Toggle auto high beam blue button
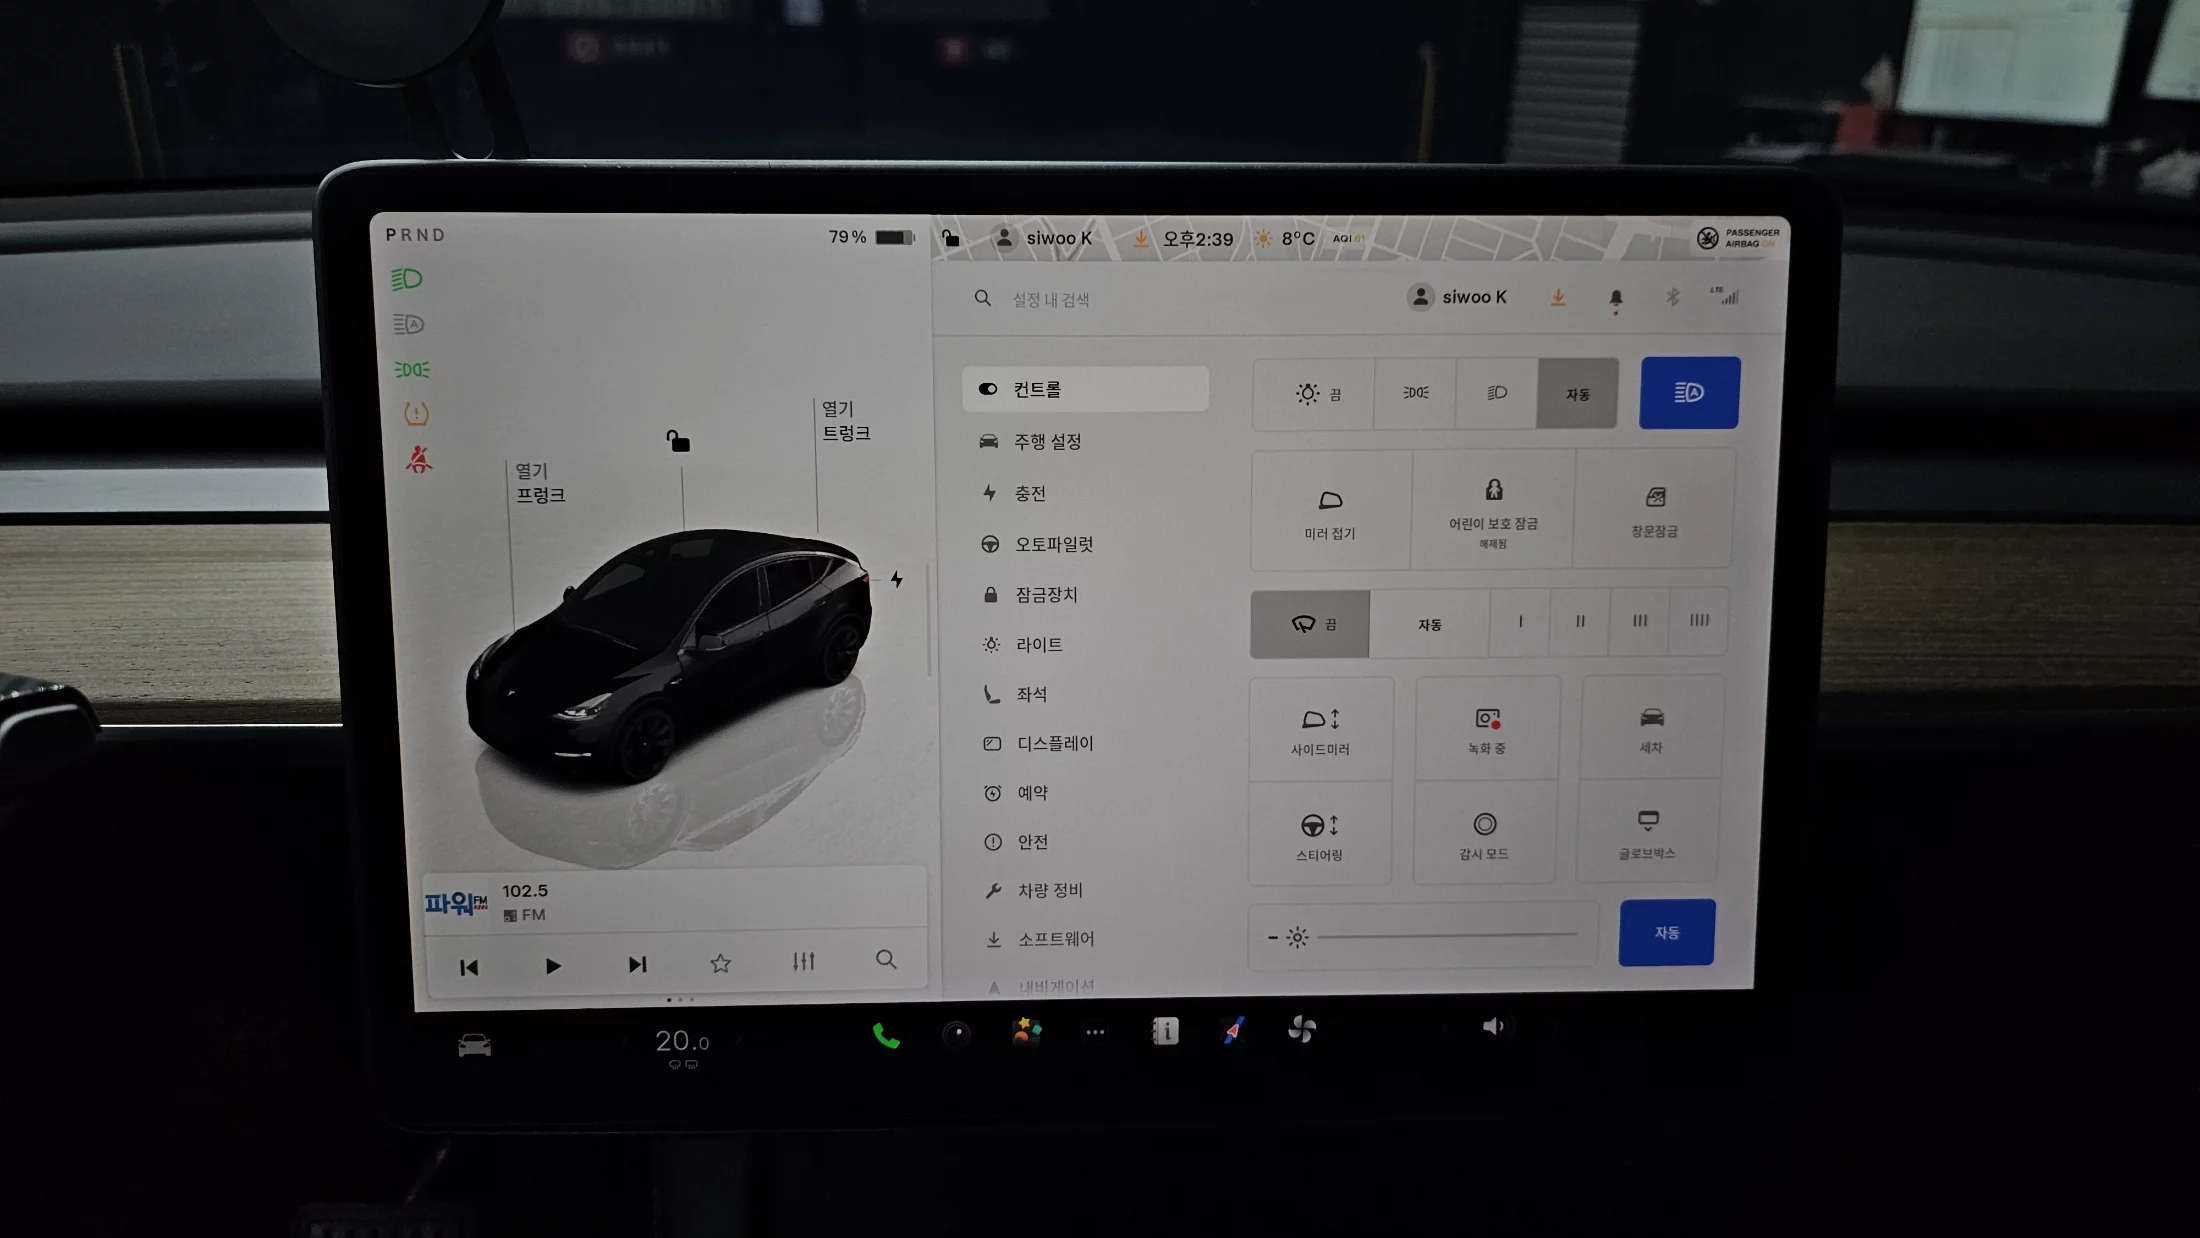The width and height of the screenshot is (2200, 1238). coord(1689,393)
